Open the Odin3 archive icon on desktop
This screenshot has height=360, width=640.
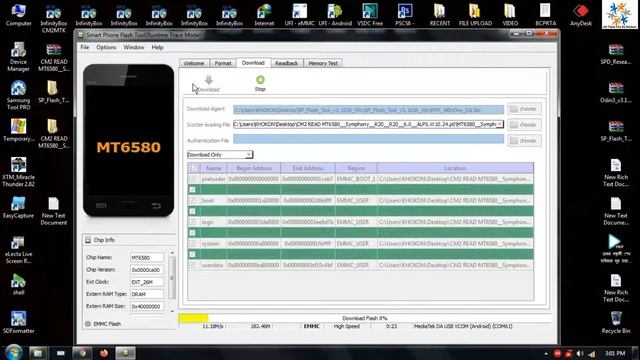pos(616,92)
